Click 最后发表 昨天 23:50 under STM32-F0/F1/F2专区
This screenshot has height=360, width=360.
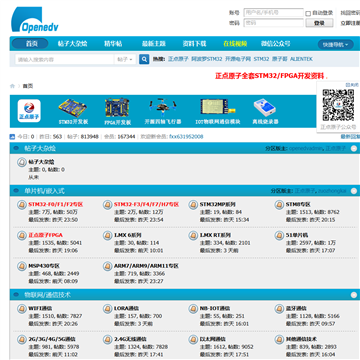(53, 220)
